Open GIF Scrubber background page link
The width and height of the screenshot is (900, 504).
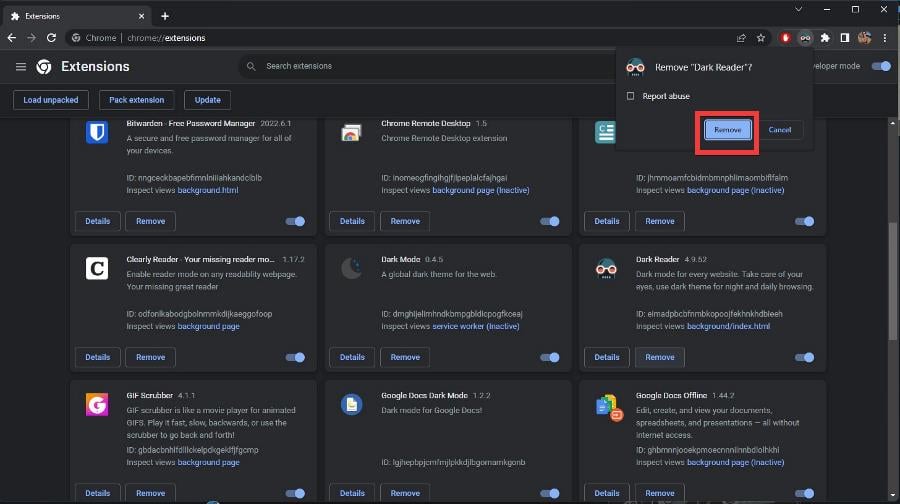[x=208, y=462]
